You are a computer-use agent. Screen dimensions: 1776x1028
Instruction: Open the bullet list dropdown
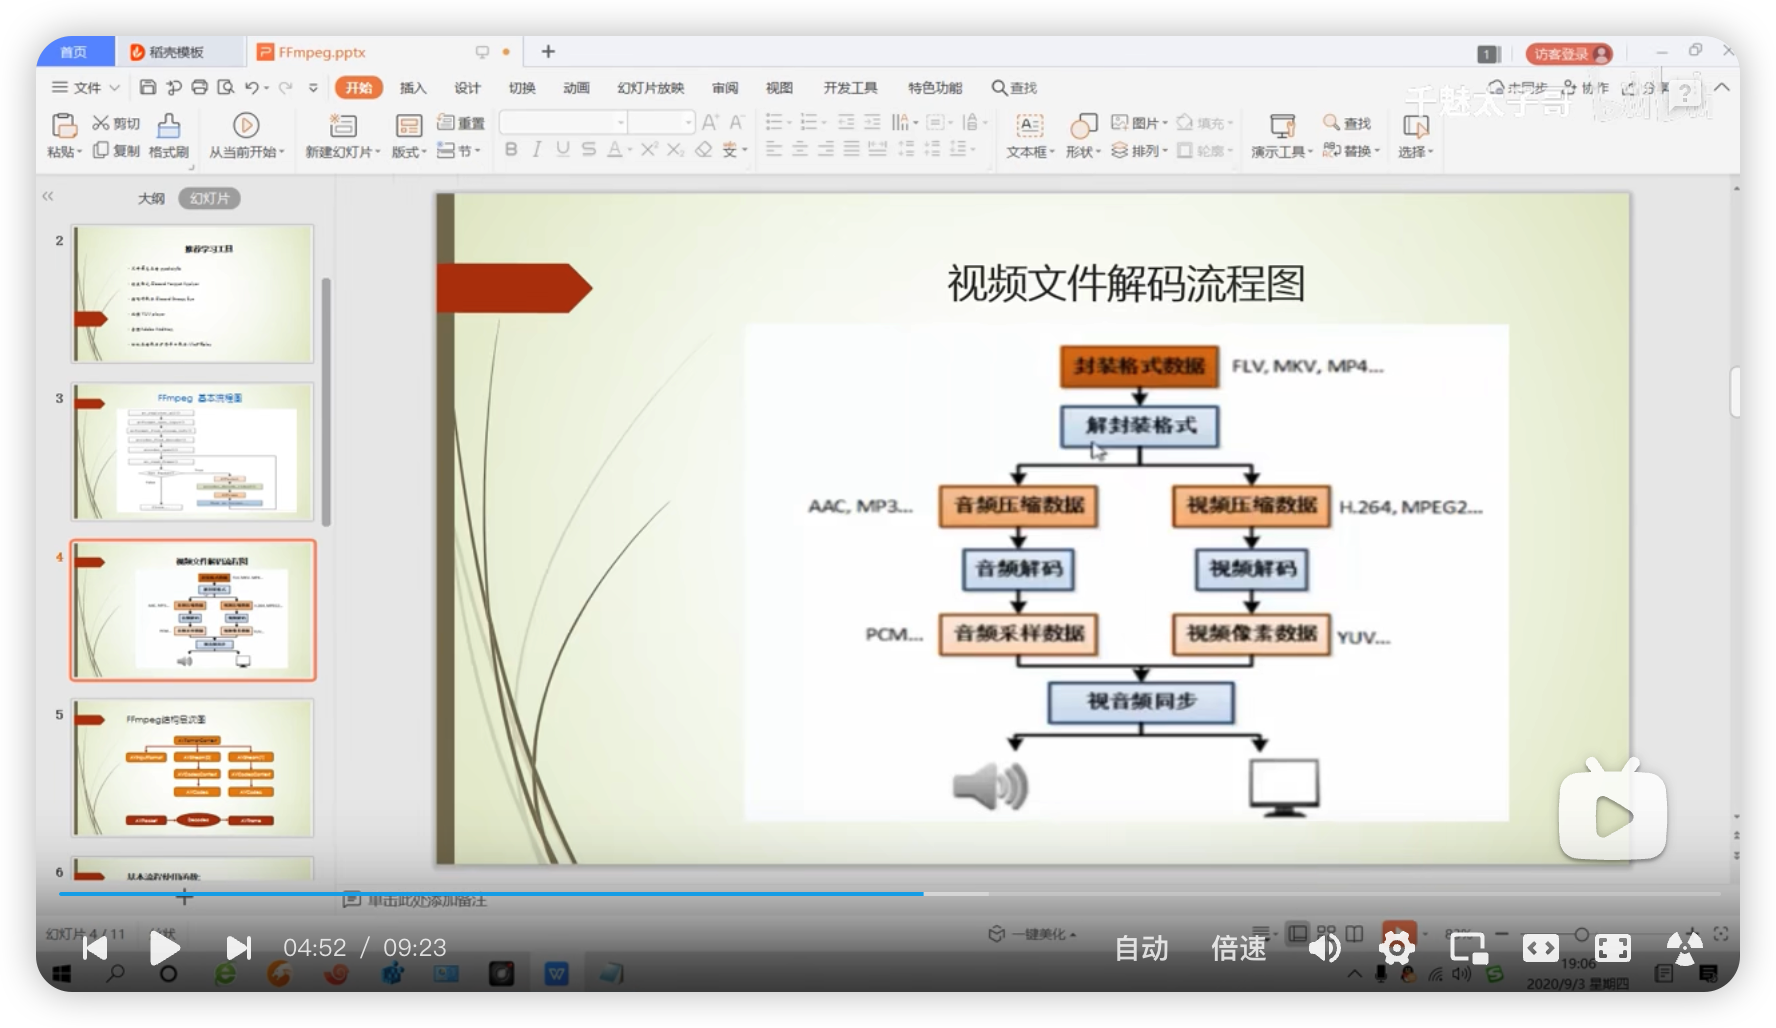pyautogui.click(x=789, y=123)
